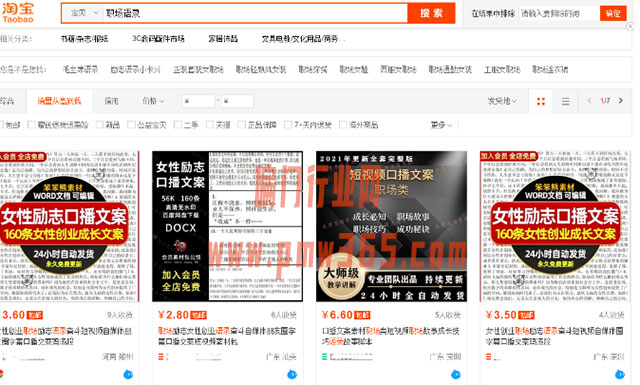This screenshot has width=640, height=385.
Task: Open seller chat icon on ¥6.60 item
Action: click(x=456, y=374)
